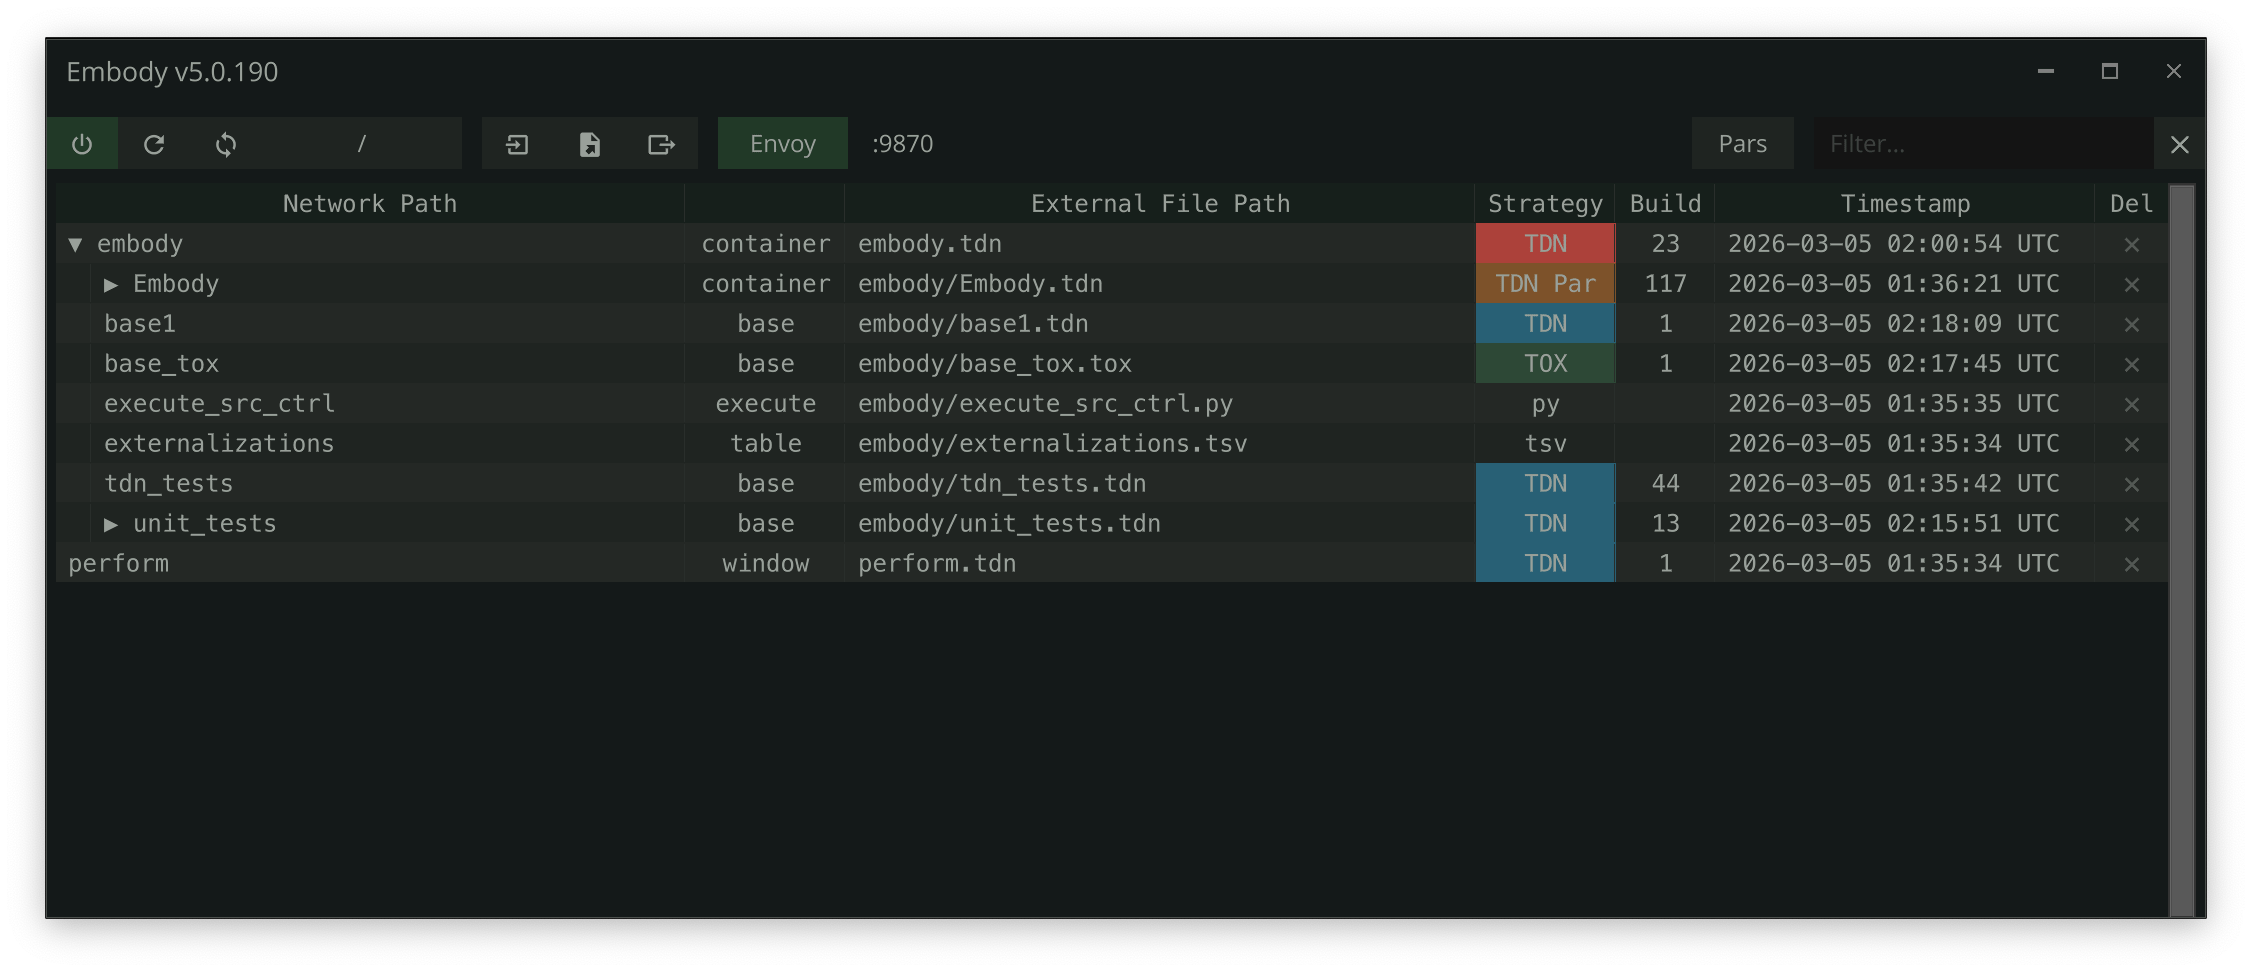Click the export arrow icon
The height and width of the screenshot is (972, 2252).
pyautogui.click(x=661, y=144)
